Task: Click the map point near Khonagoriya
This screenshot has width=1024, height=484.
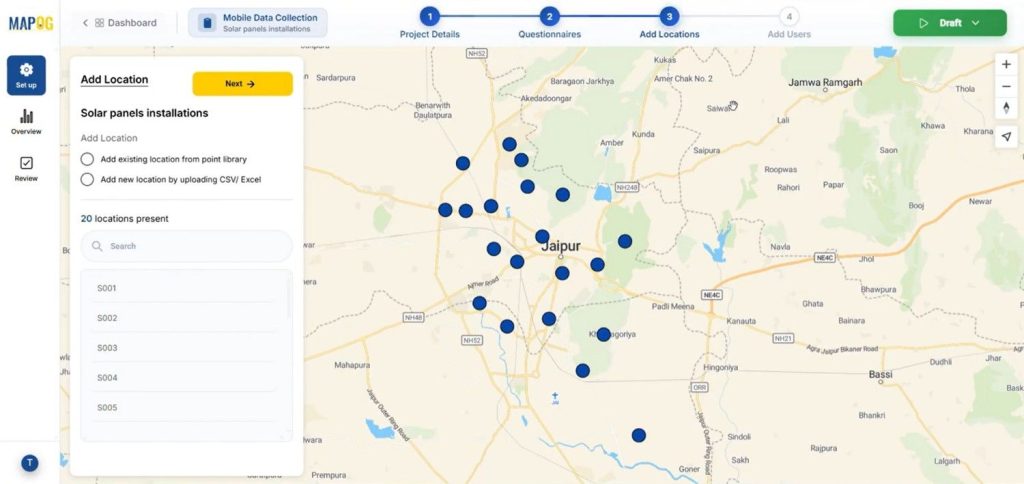Action: pyautogui.click(x=603, y=334)
